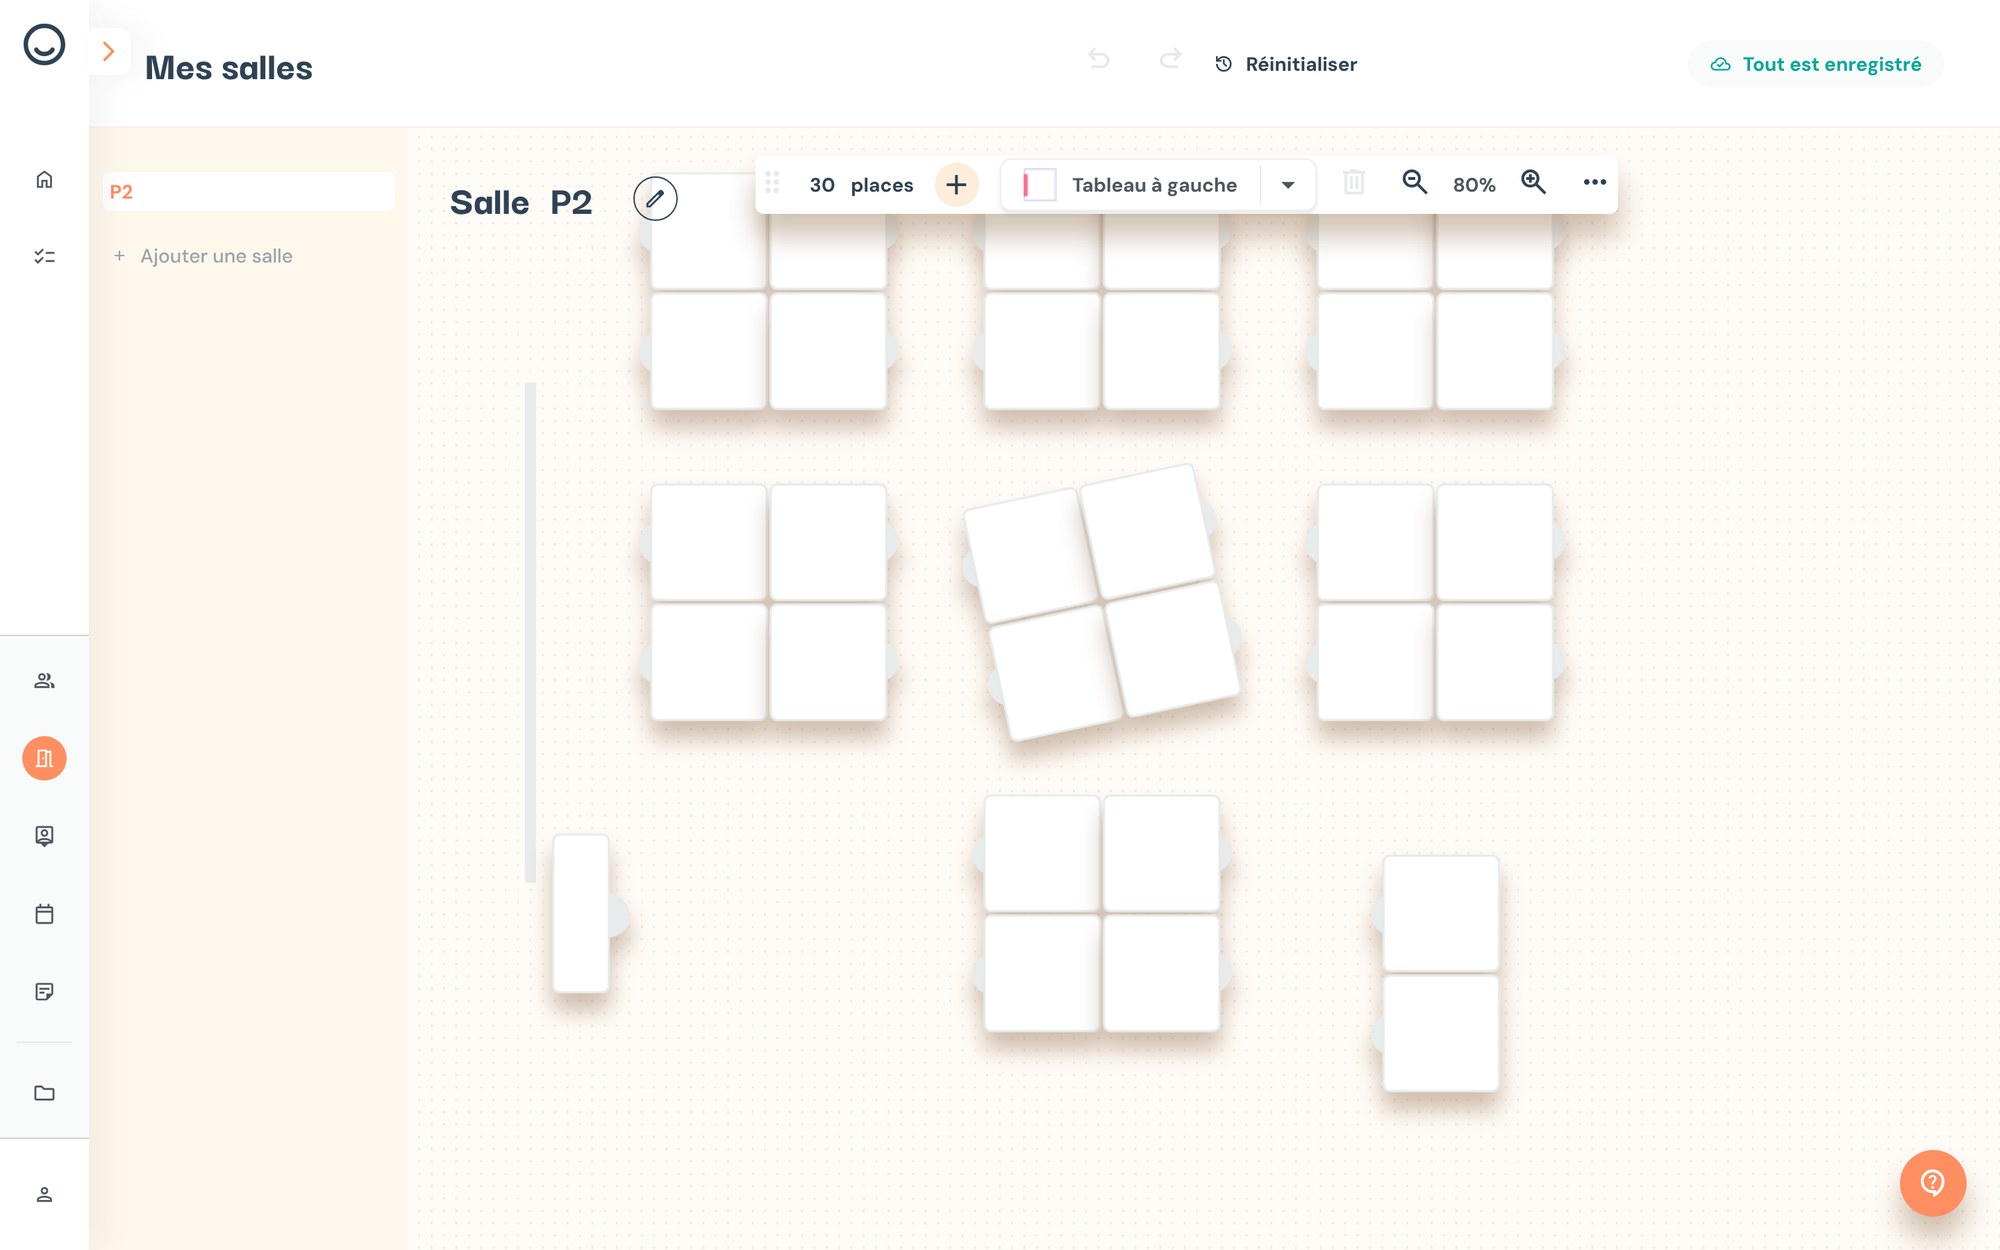Screen dimensions: 2000x1250
Task: Click the trash delete icon
Action: click(1354, 182)
